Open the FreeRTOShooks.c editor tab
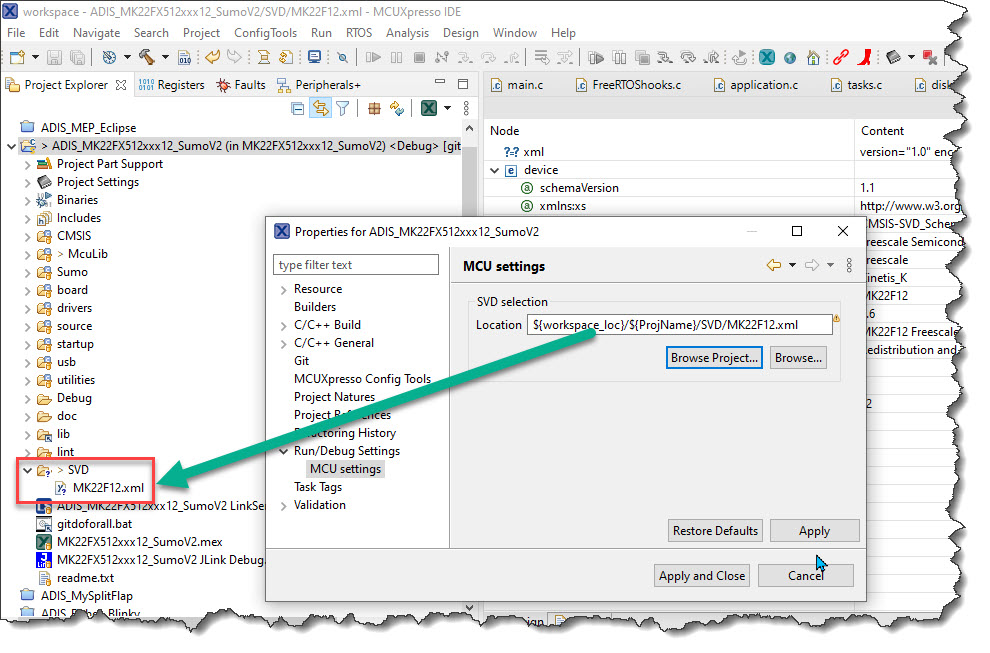Viewport: 990px width, 653px height. 636,85
